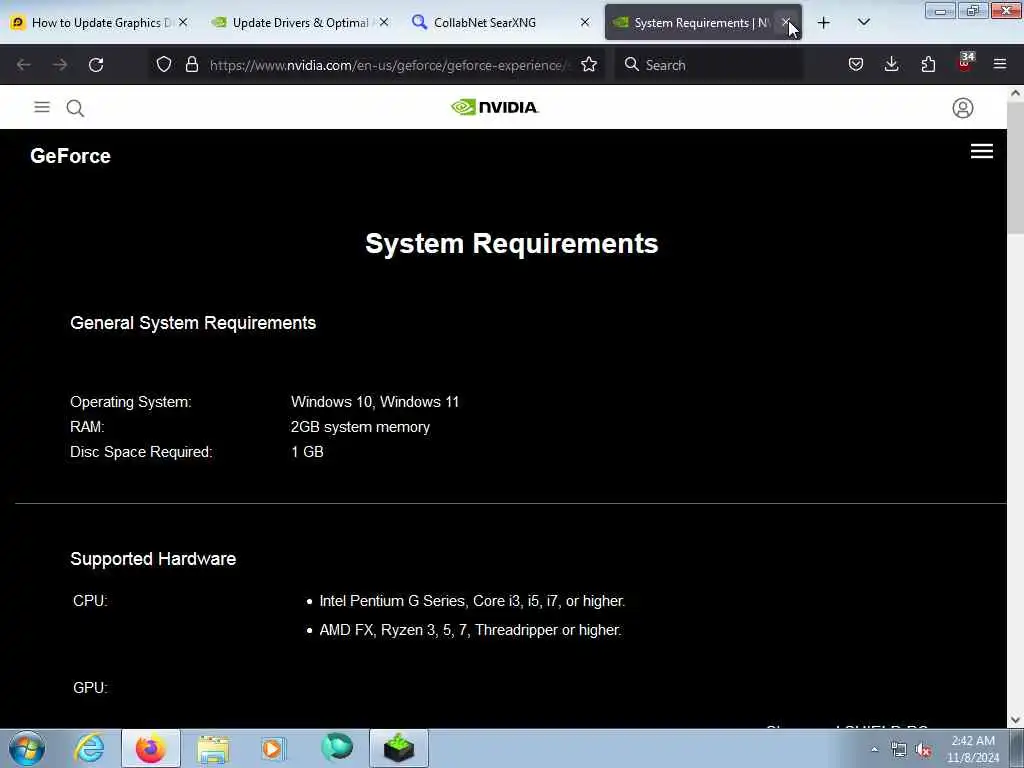Click the Disc Space Required label
The width and height of the screenshot is (1024, 768).
pos(141,452)
